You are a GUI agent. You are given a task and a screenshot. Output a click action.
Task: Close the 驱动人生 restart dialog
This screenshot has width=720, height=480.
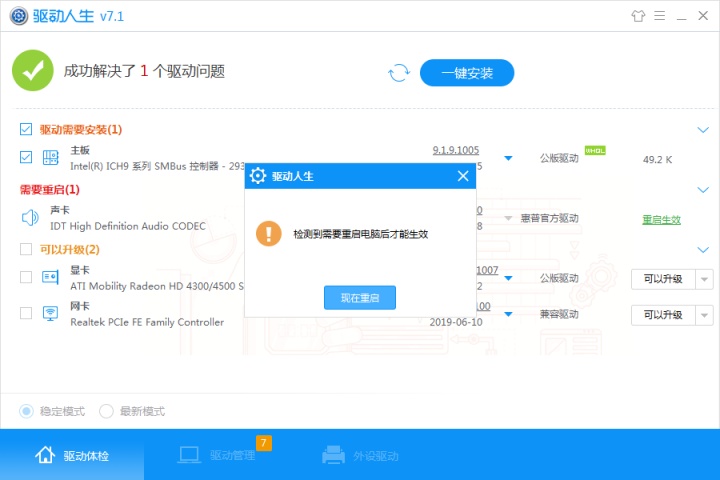(463, 176)
